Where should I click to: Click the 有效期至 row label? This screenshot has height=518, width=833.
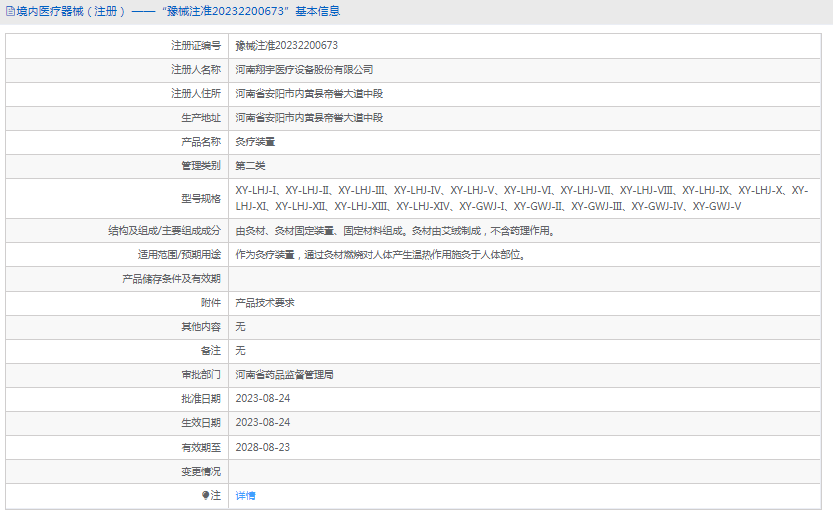point(201,447)
